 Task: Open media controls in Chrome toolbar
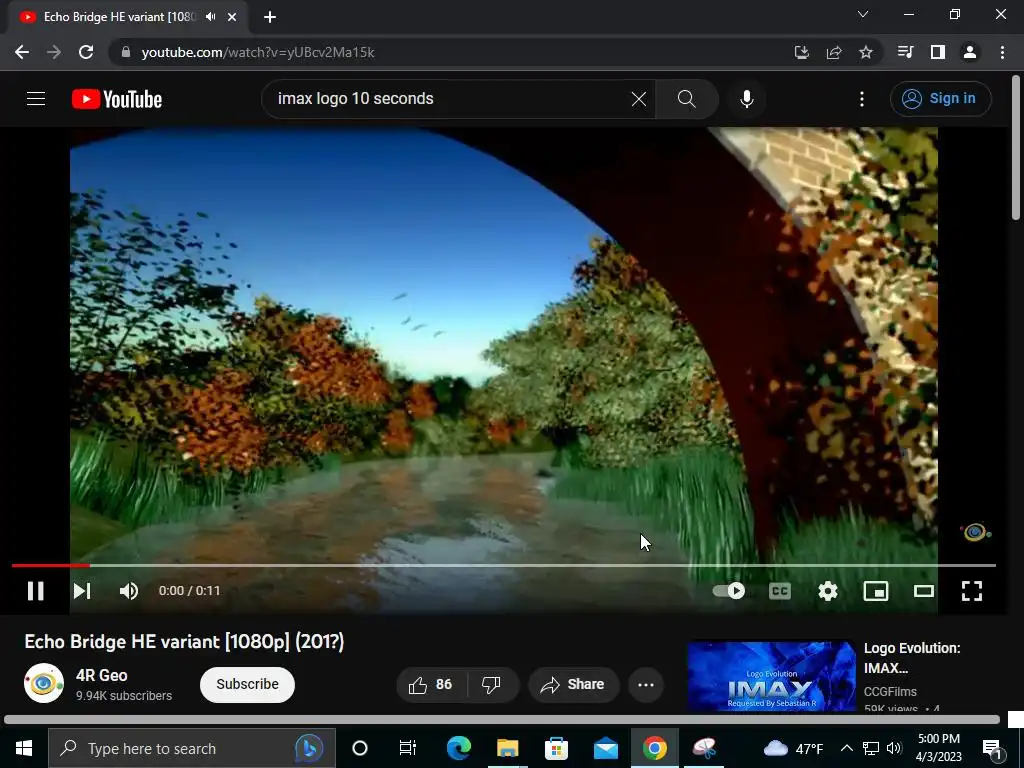point(905,52)
